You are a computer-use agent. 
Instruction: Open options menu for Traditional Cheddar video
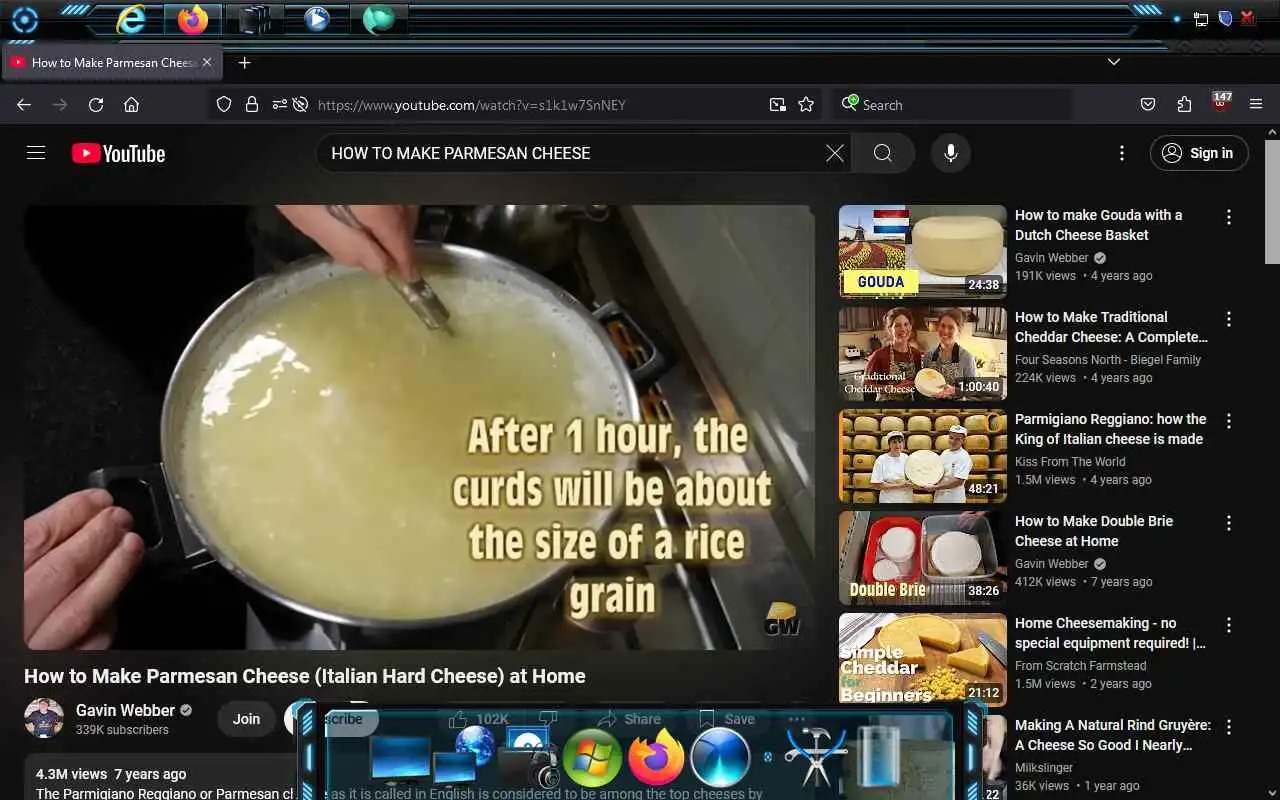pos(1229,319)
